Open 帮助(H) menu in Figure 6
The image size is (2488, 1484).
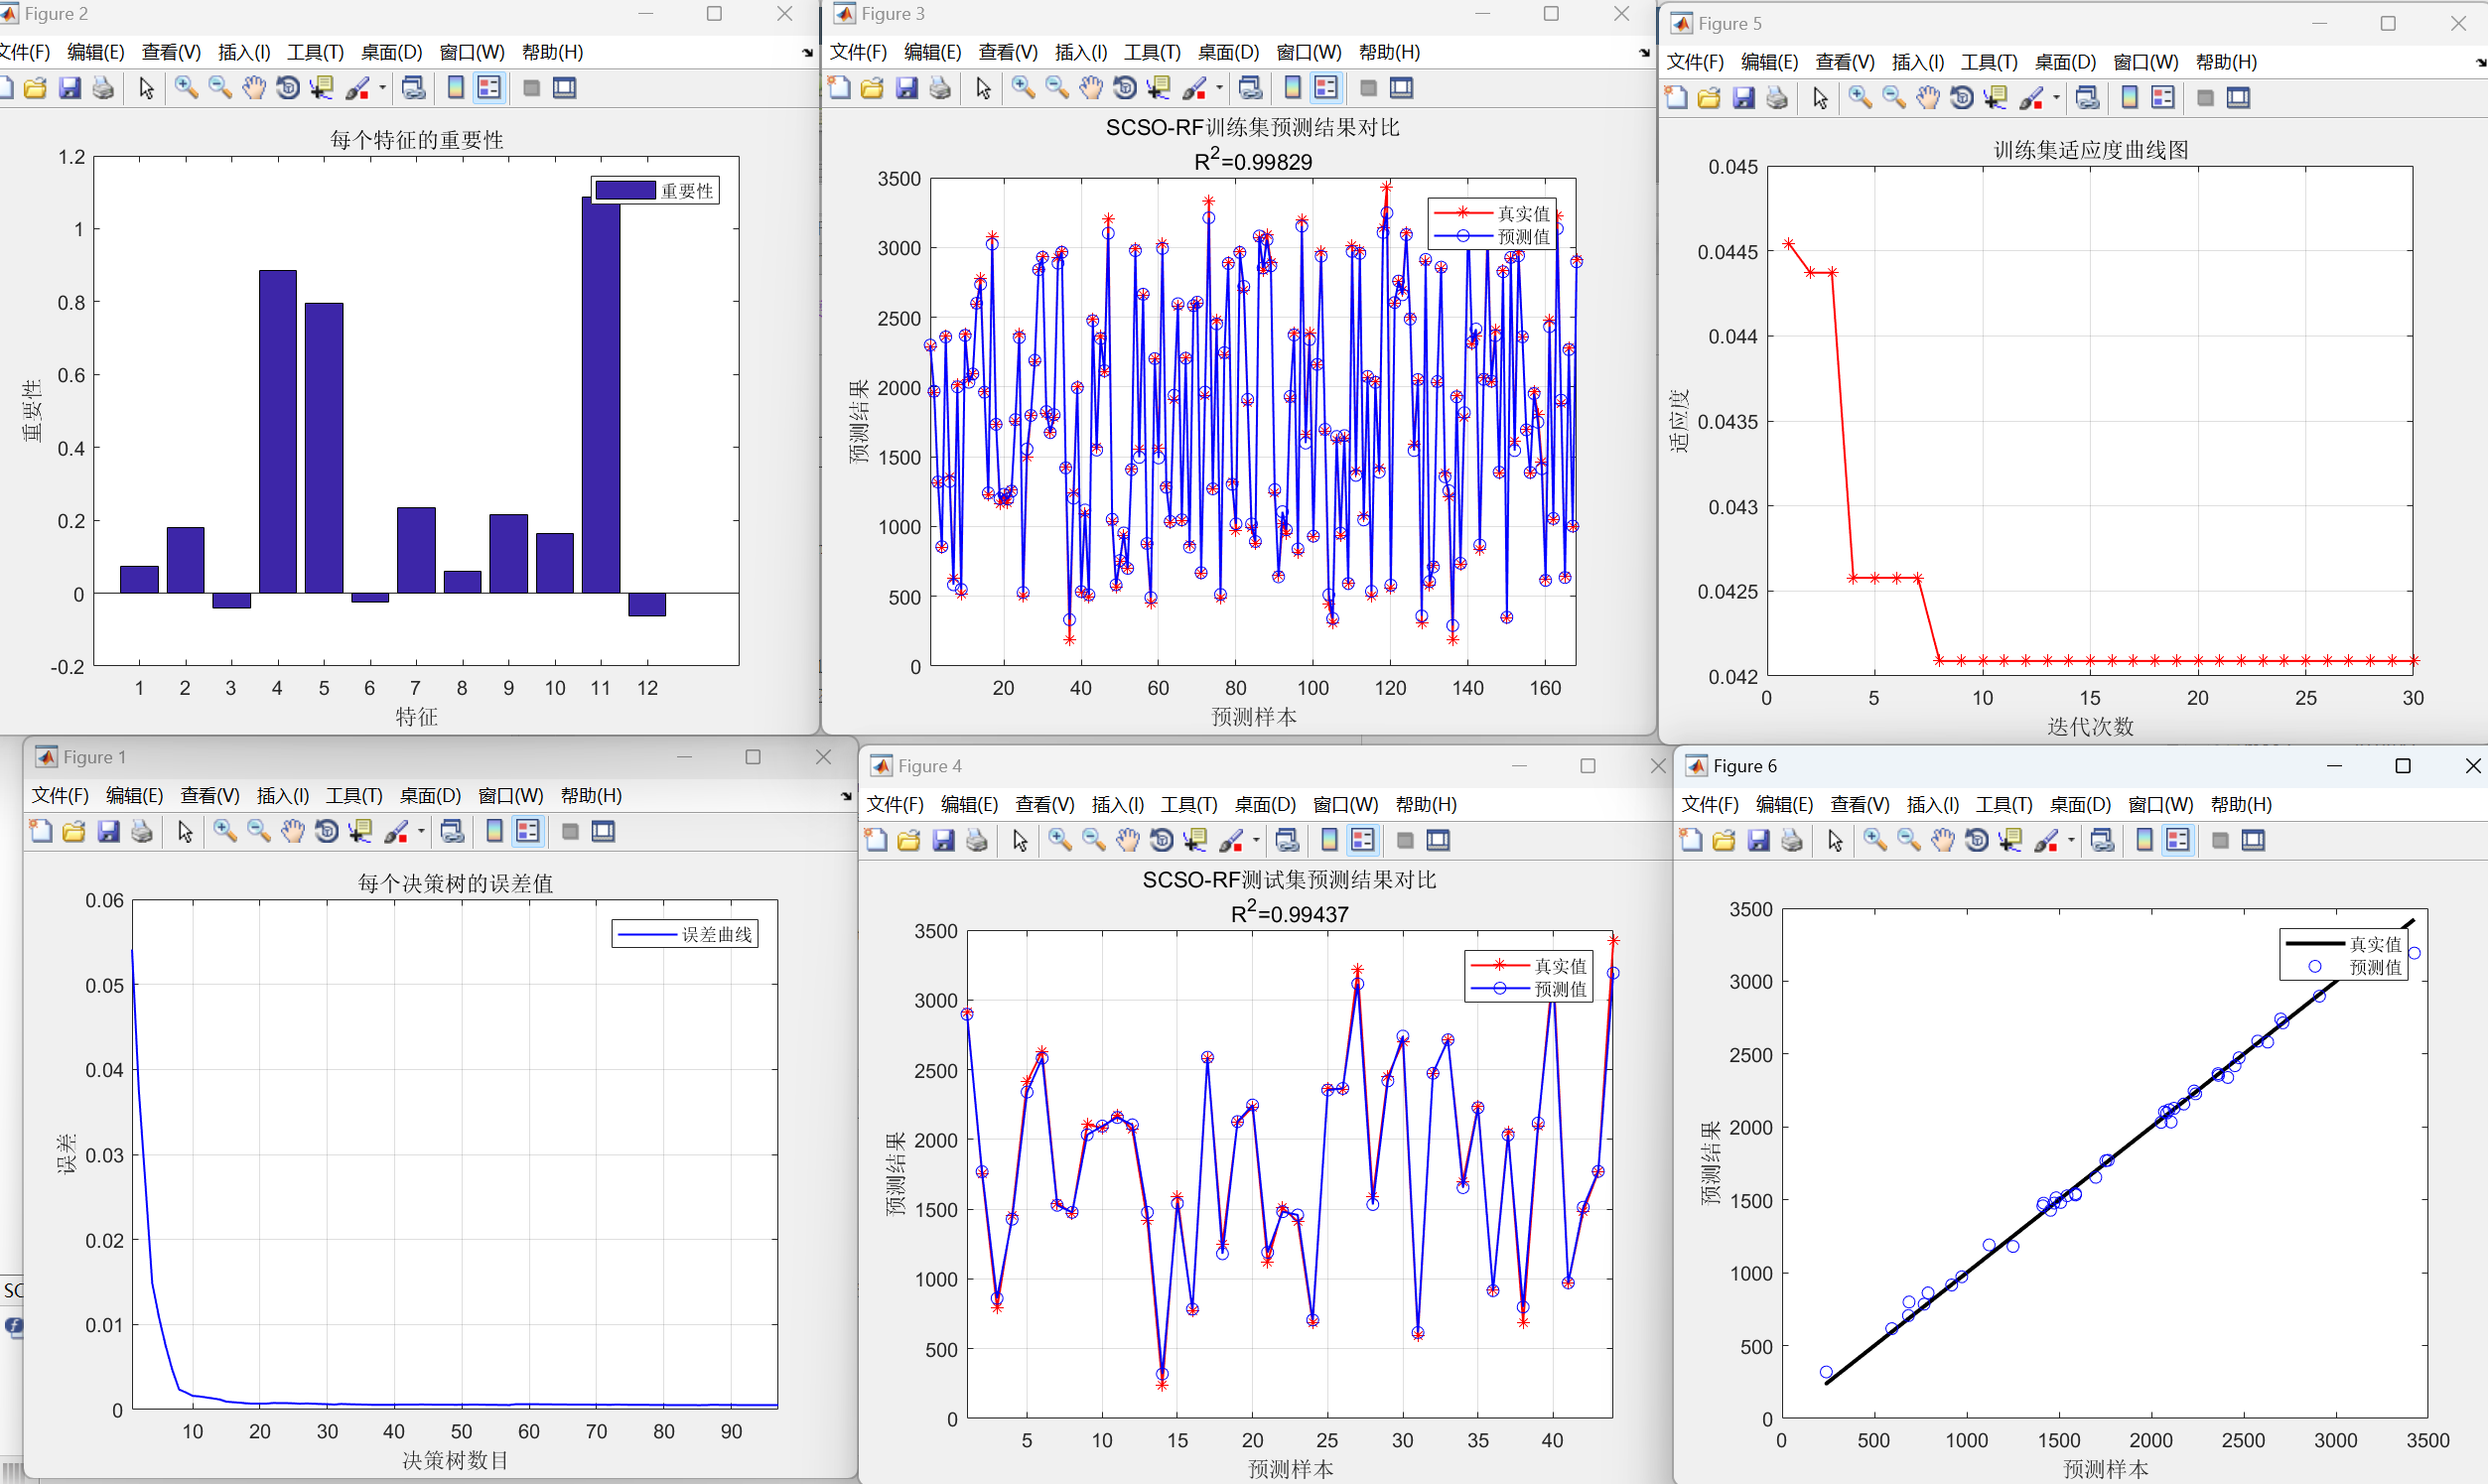click(x=2241, y=804)
